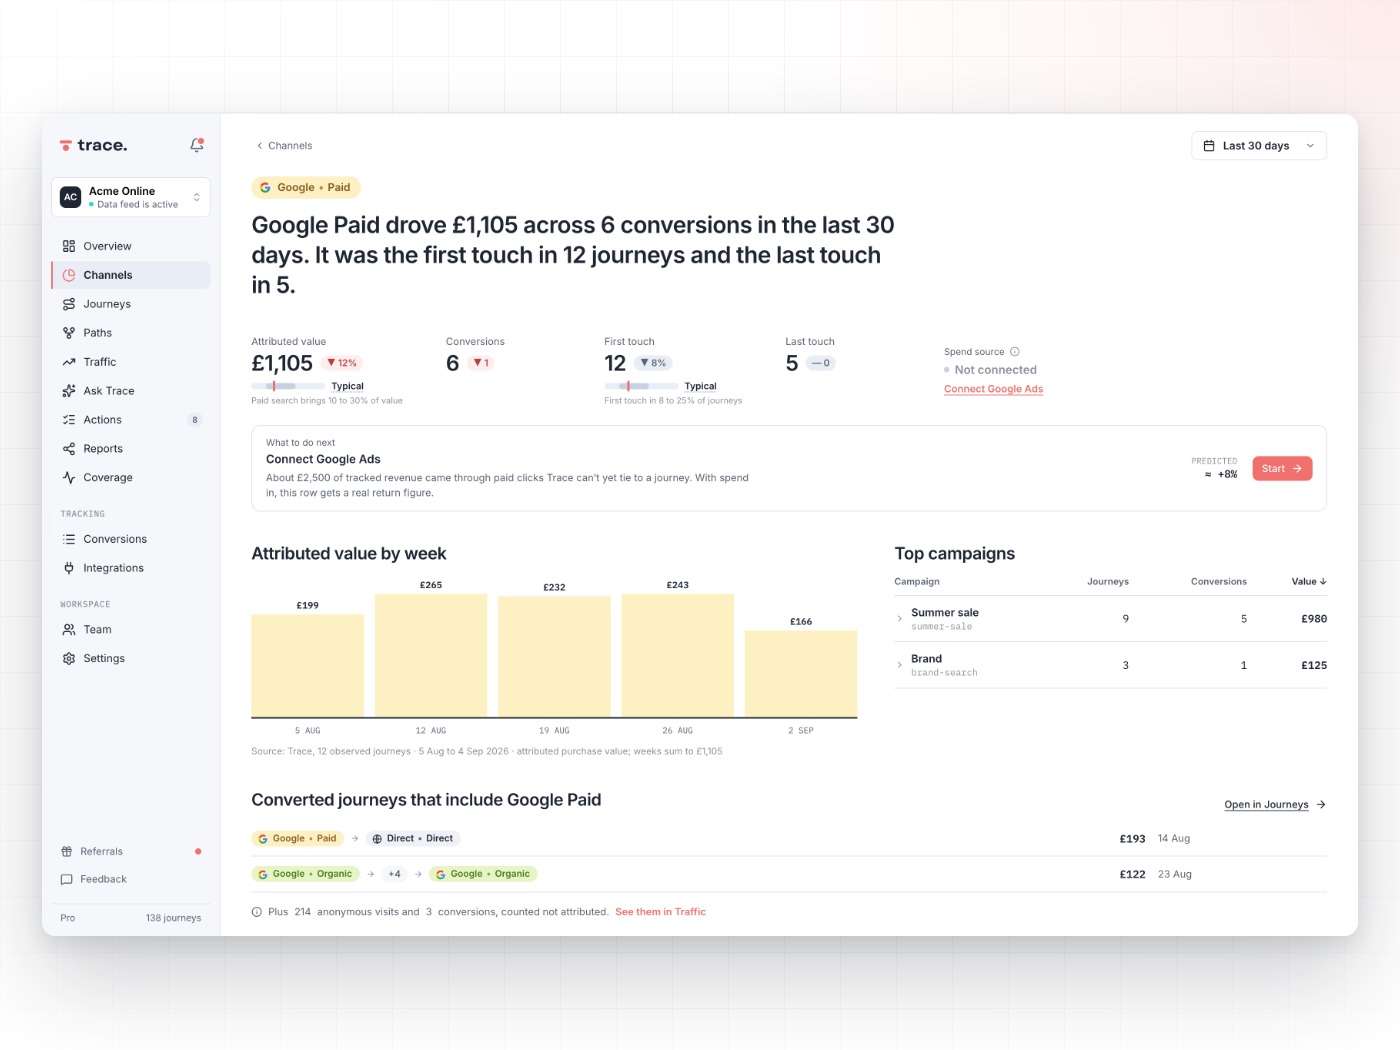This screenshot has height=1050, width=1400.
Task: Click the £265 bar for 12 Aug
Action: 431,655
